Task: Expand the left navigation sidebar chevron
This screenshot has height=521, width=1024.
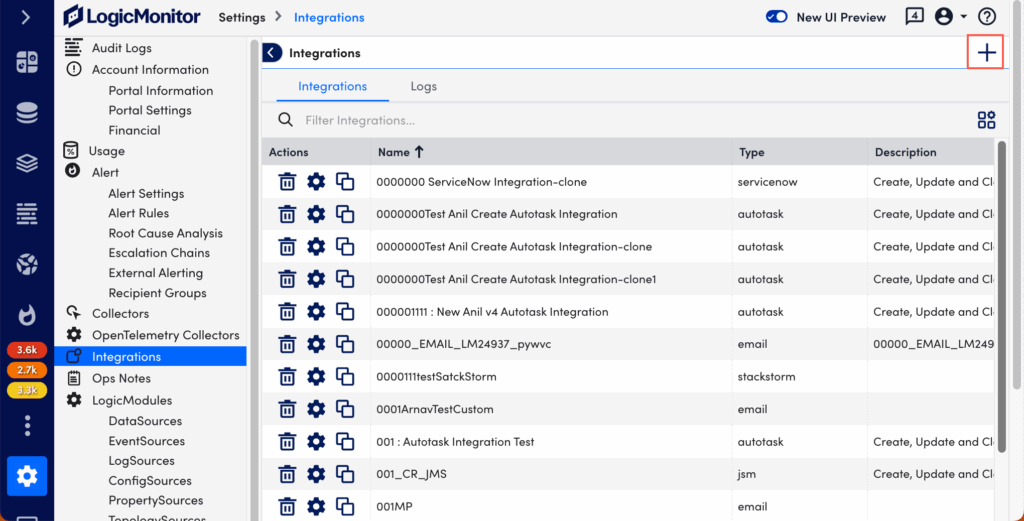Action: 26,17
